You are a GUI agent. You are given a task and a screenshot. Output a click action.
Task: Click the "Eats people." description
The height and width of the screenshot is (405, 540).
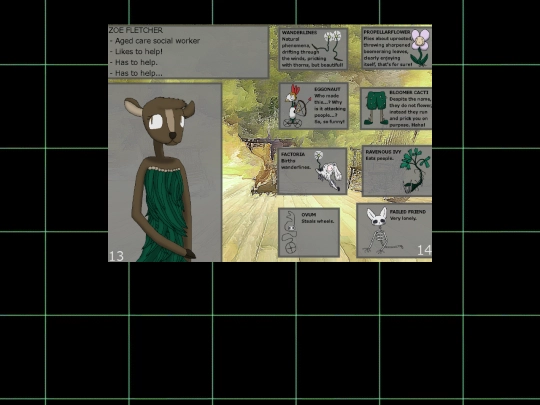(380, 158)
